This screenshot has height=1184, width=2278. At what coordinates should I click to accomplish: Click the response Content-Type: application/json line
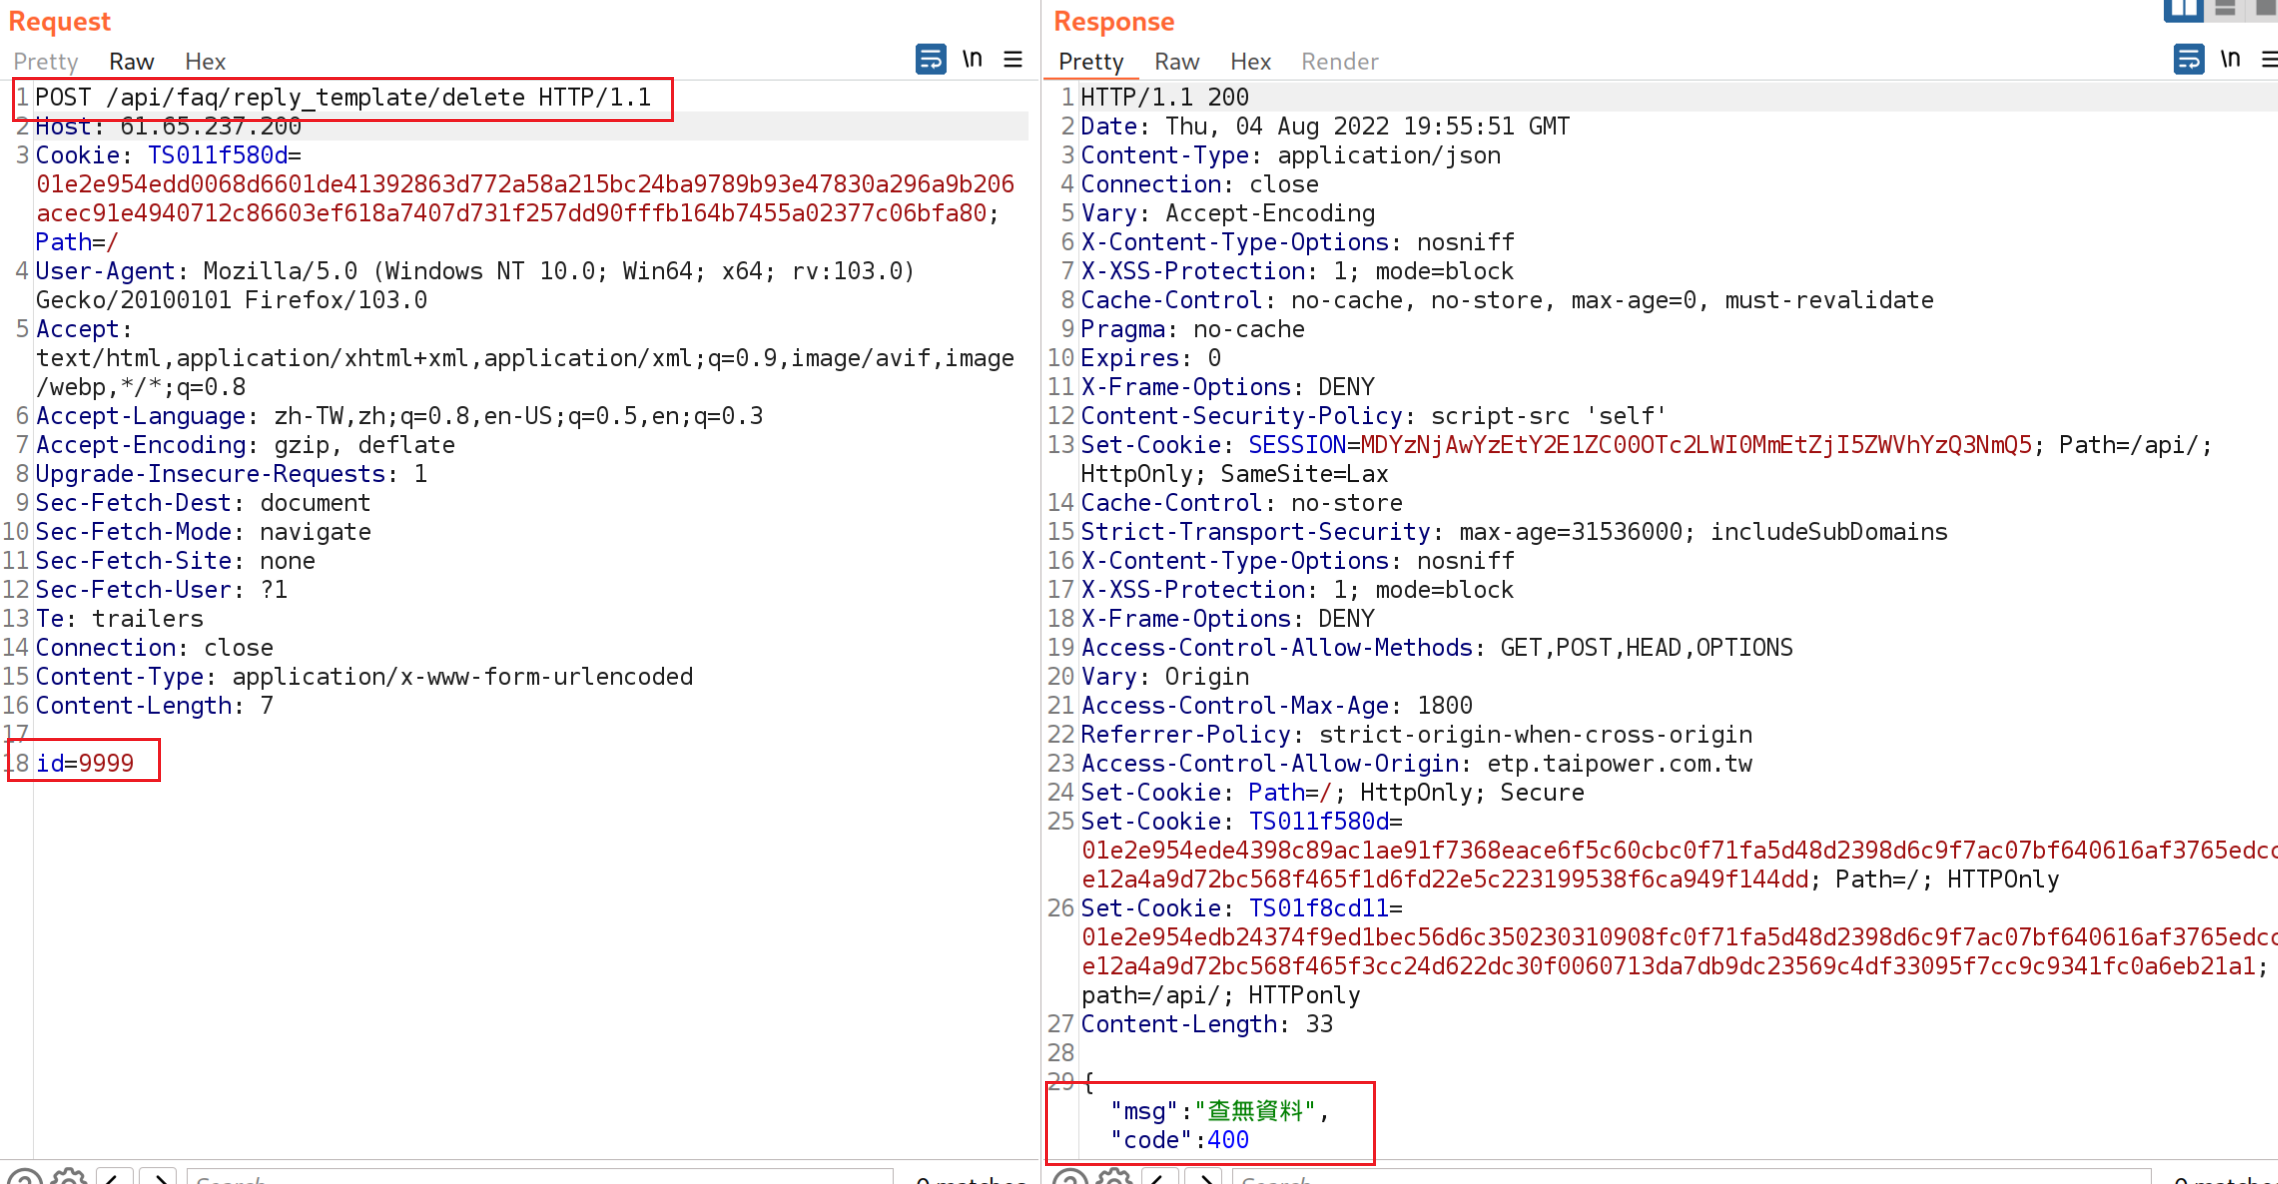pos(1291,155)
